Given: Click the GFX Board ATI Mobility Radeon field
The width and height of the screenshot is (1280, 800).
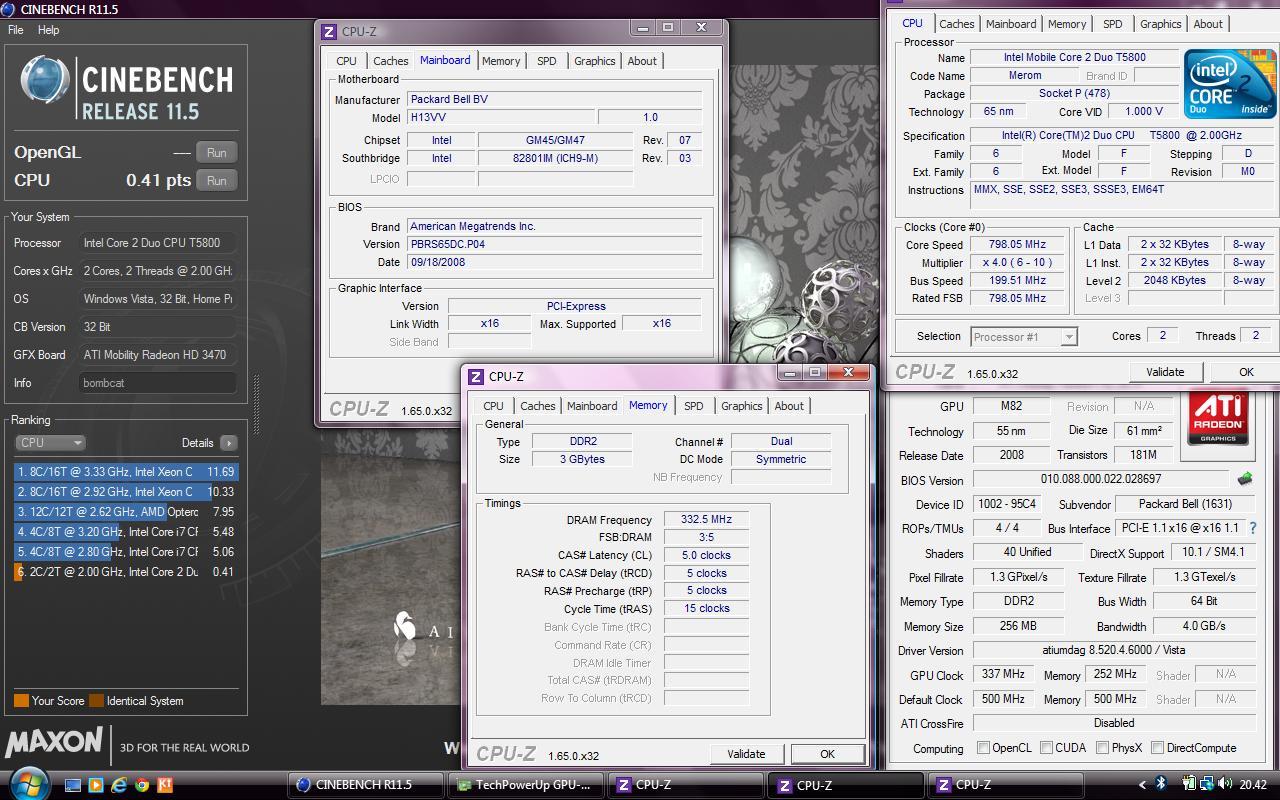Looking at the screenshot, I should [x=158, y=355].
